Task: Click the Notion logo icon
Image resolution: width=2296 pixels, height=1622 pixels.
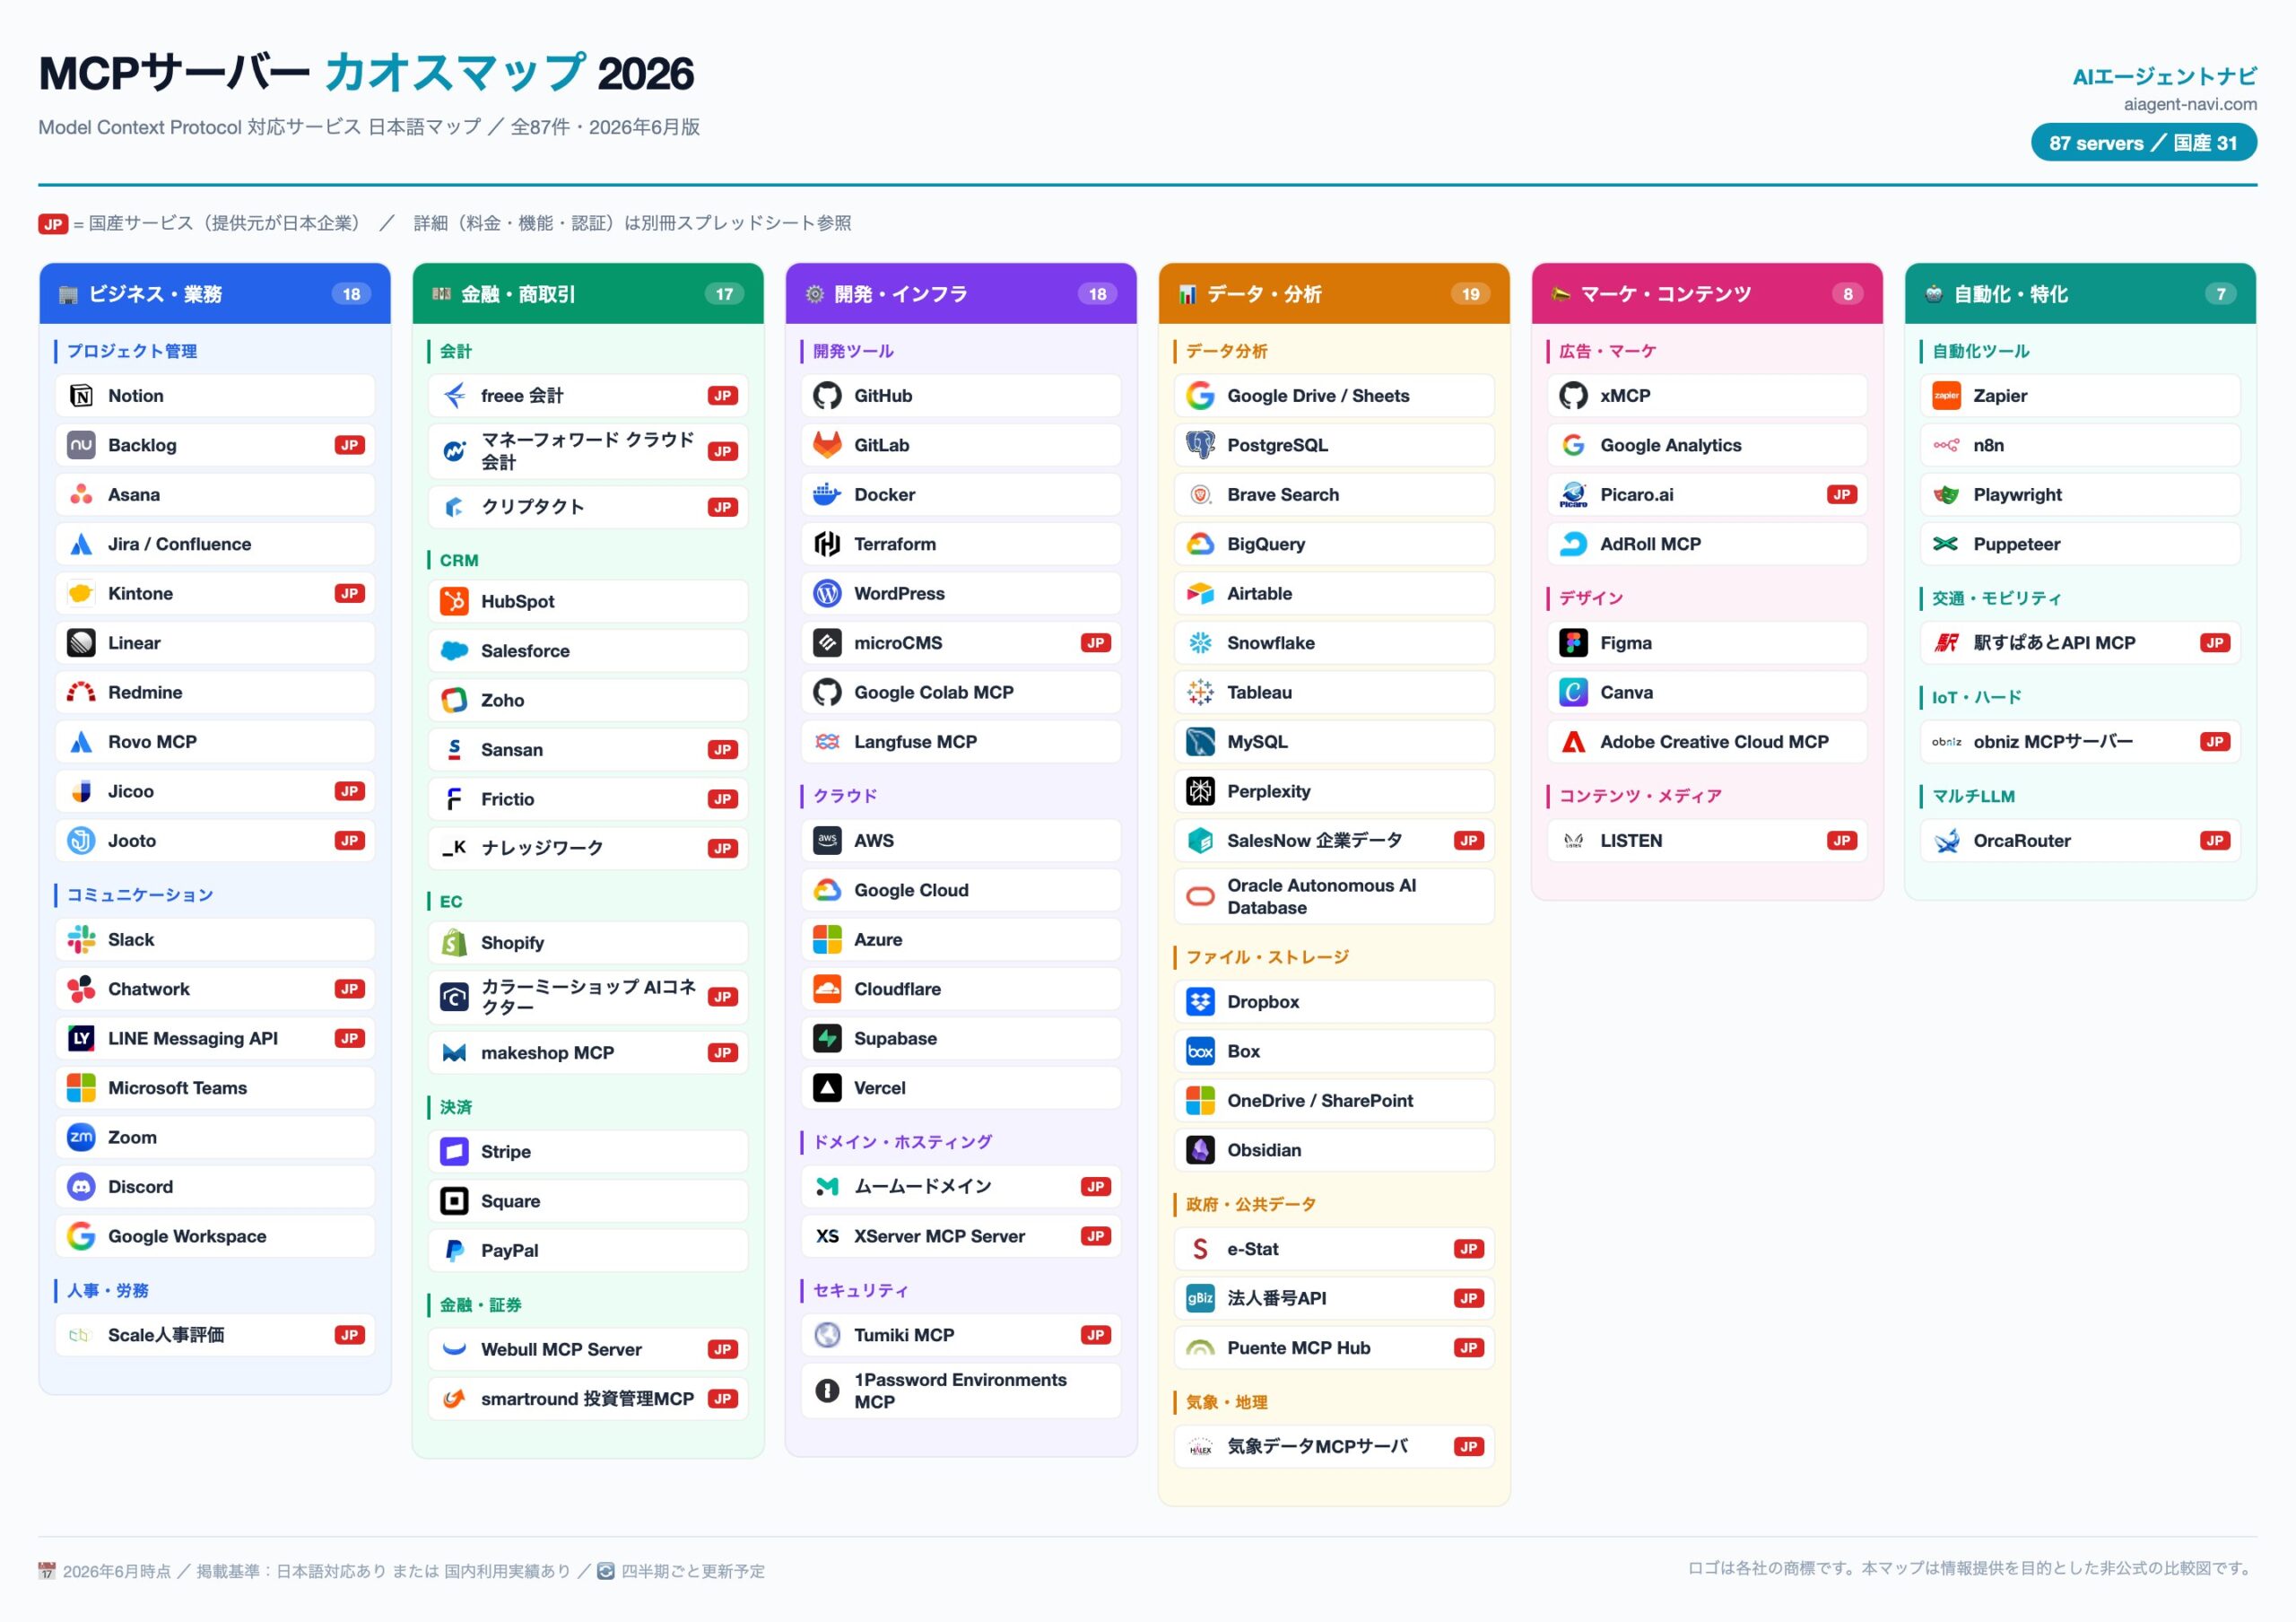Action: [81, 396]
